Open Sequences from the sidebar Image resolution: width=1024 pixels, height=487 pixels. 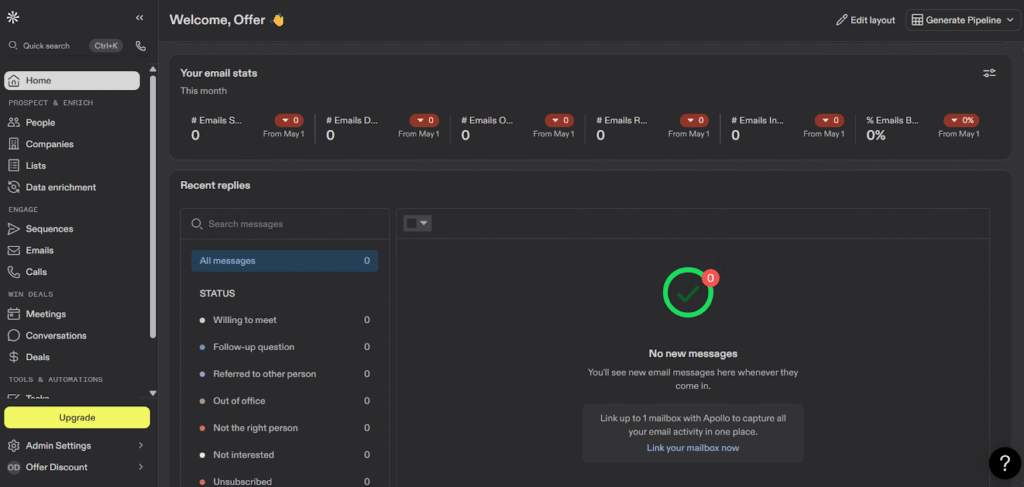coord(49,229)
